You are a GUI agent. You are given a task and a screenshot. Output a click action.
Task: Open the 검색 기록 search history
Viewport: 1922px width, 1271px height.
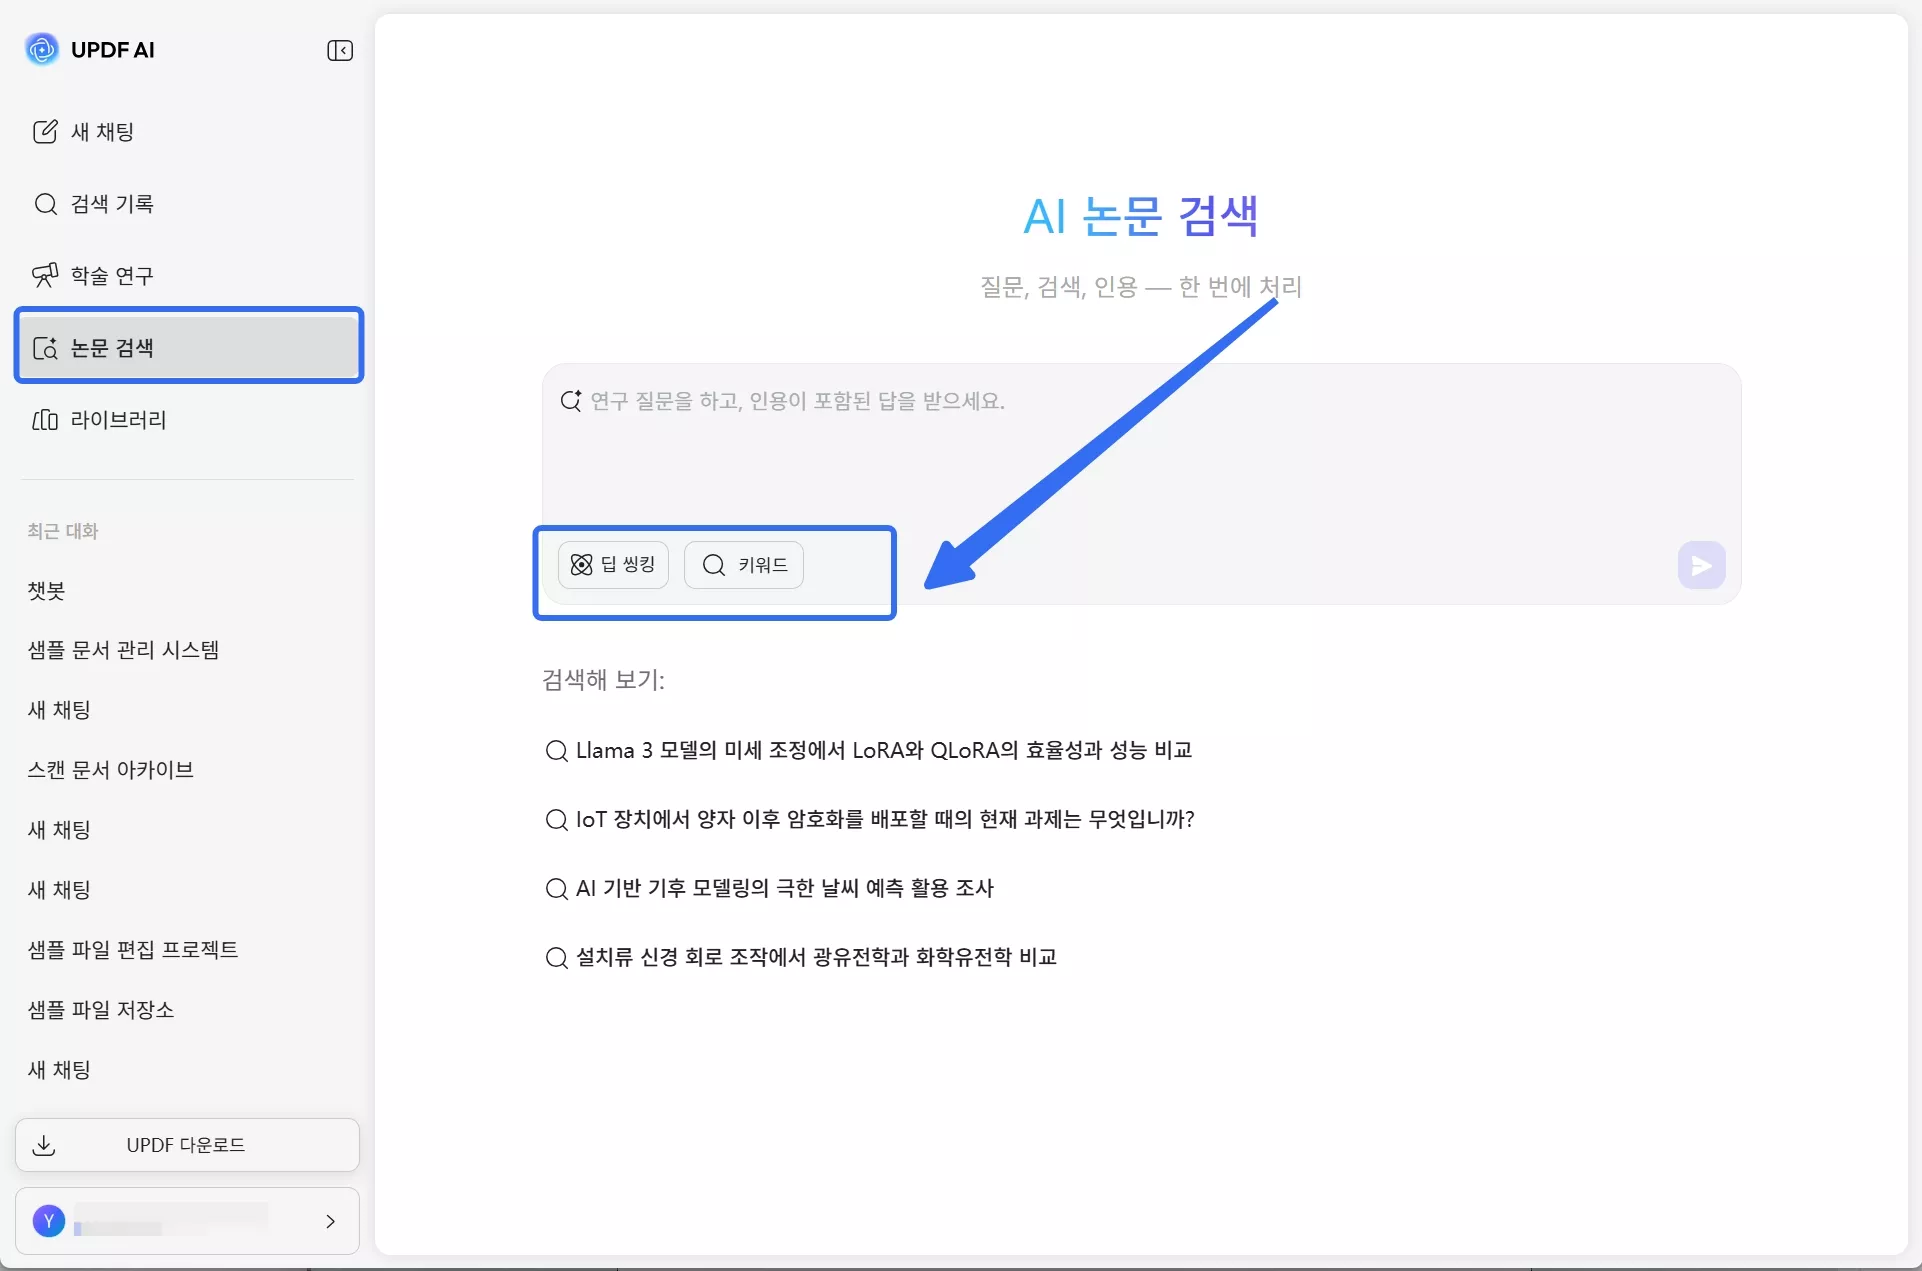tap(112, 203)
